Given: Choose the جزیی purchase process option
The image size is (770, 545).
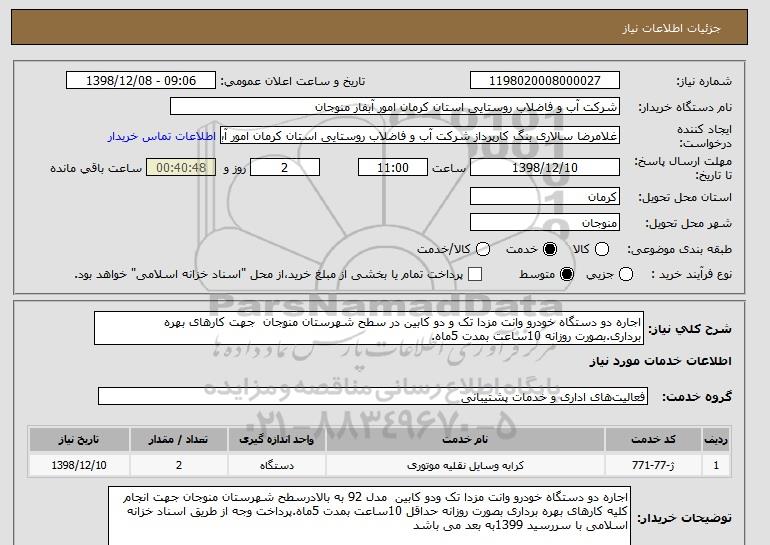Looking at the screenshot, I should [x=626, y=274].
